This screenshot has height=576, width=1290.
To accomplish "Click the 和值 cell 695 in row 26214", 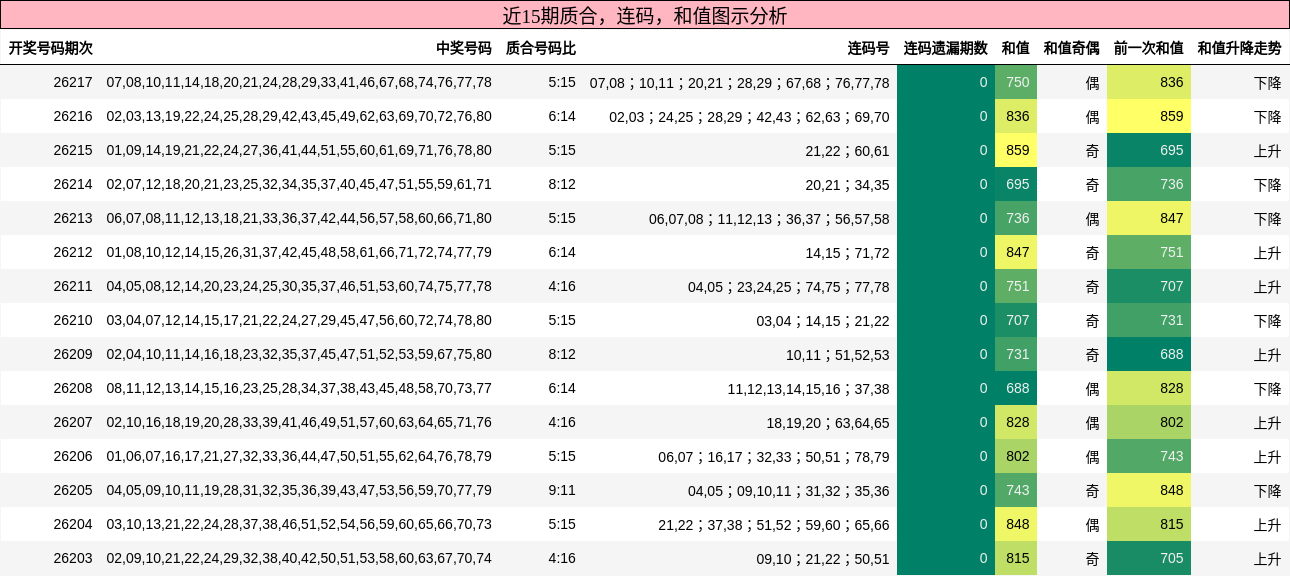I will point(1016,184).
